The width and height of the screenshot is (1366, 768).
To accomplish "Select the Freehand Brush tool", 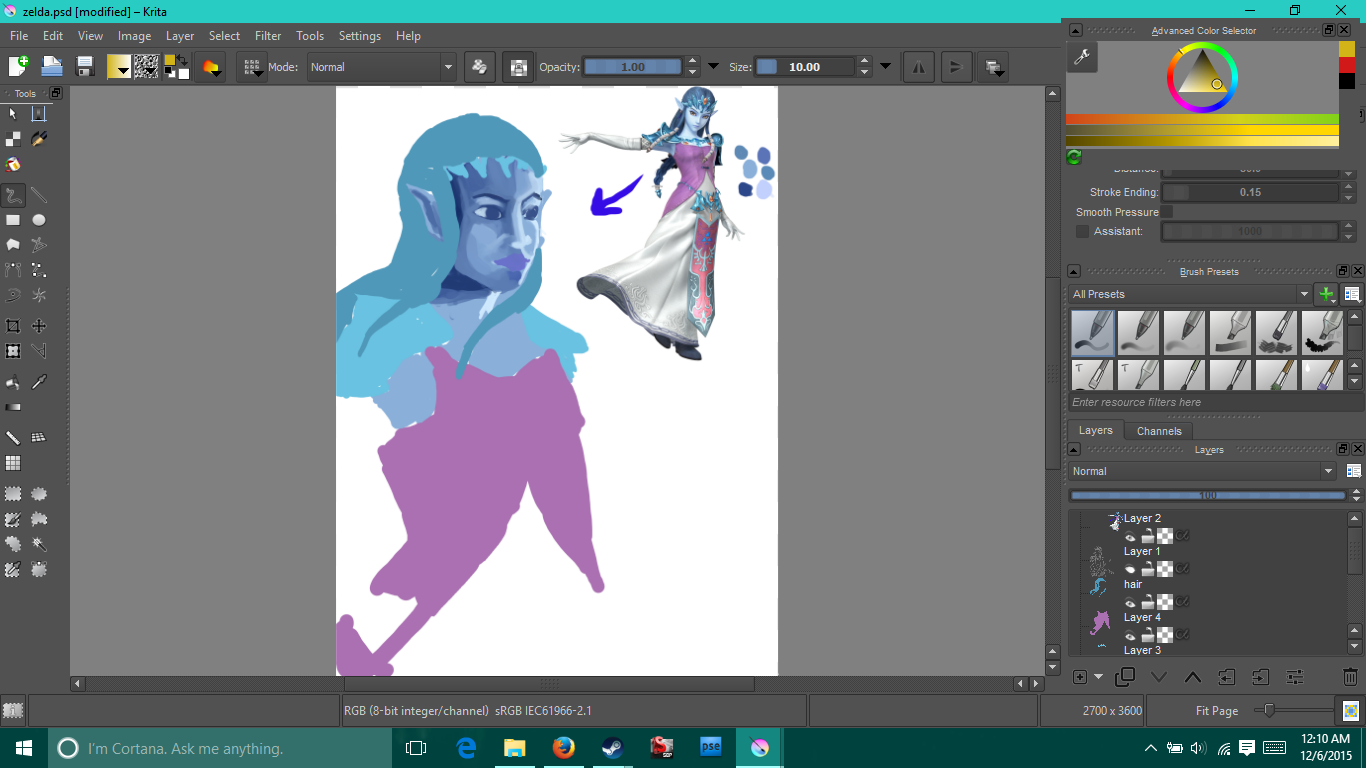I will click(13, 195).
